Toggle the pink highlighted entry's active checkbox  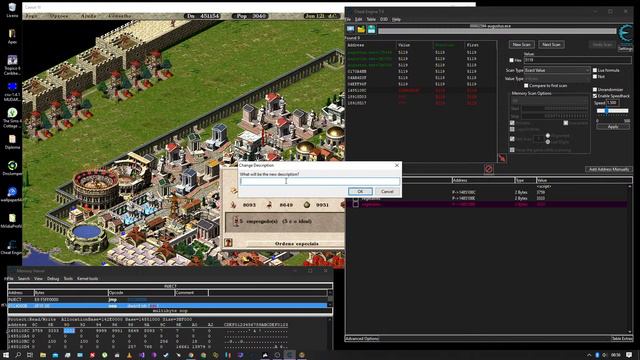click(356, 204)
